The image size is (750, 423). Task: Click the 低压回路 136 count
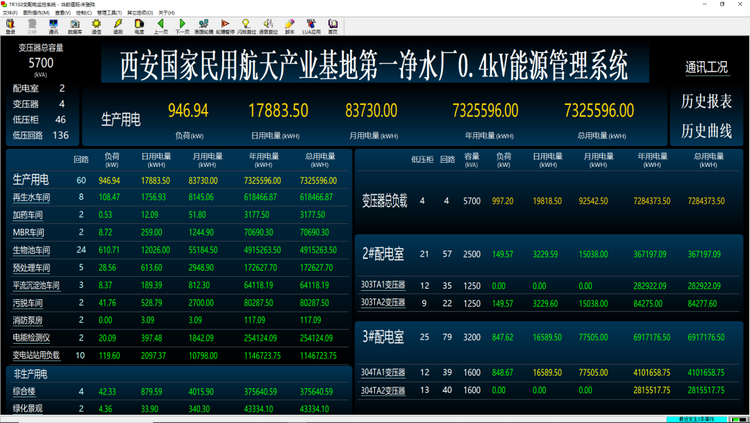pos(61,135)
